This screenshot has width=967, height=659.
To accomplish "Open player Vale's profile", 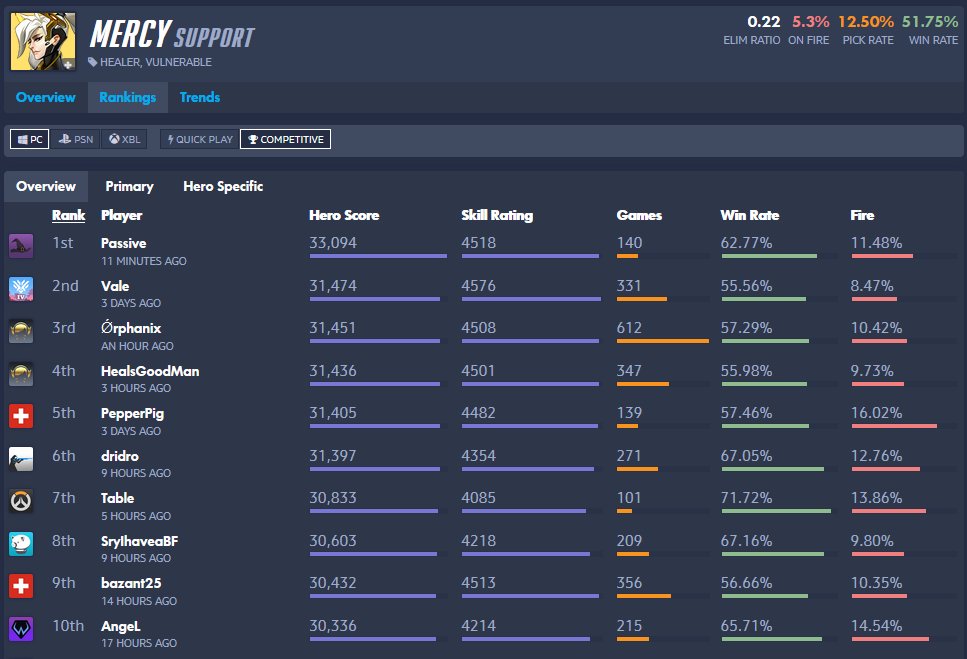I will coord(115,286).
